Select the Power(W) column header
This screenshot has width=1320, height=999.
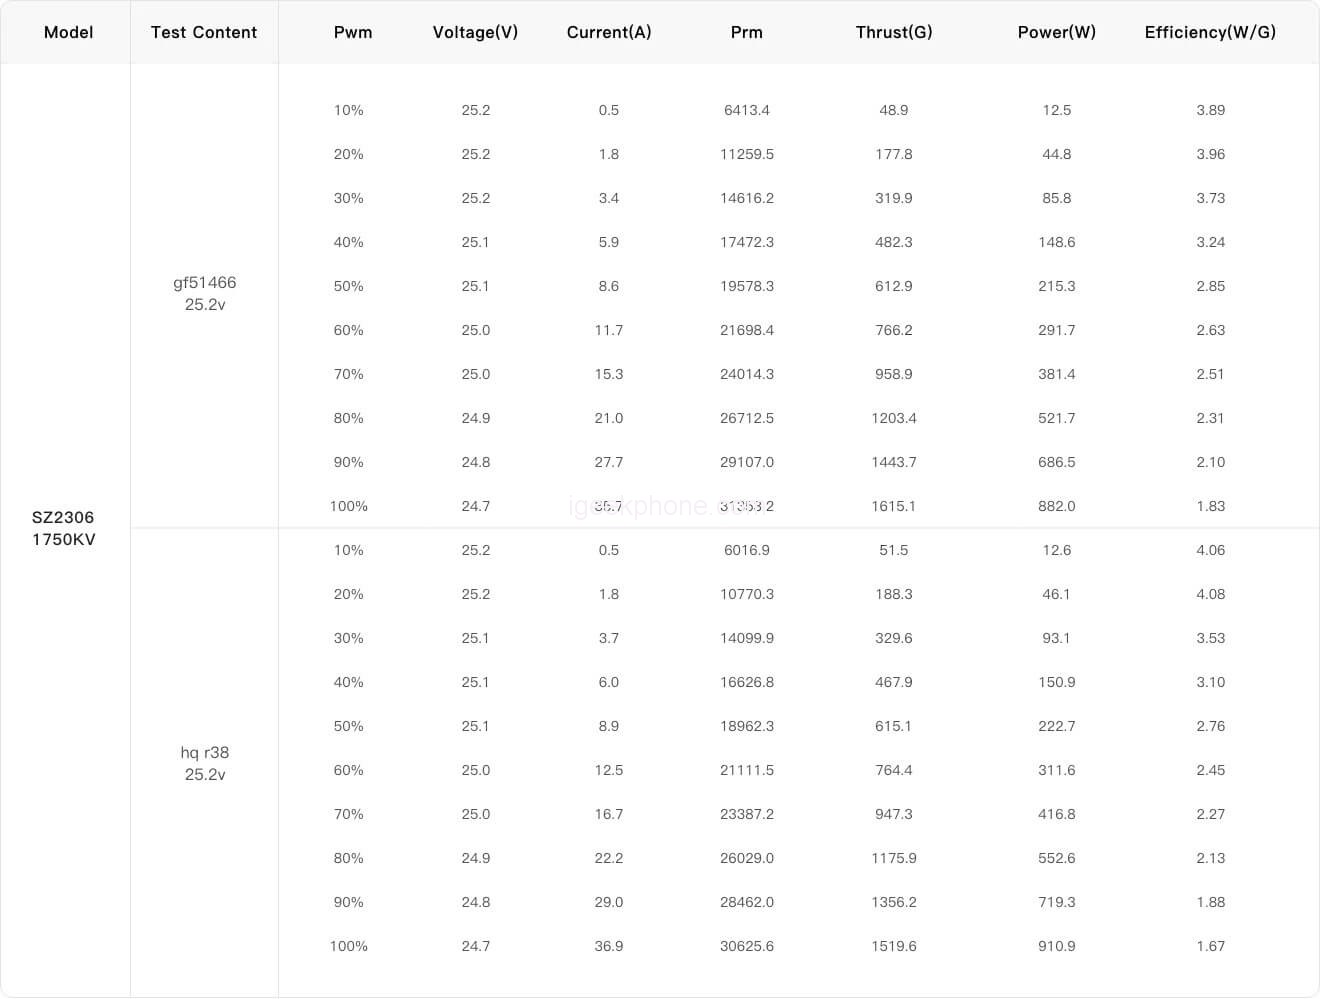click(1057, 32)
